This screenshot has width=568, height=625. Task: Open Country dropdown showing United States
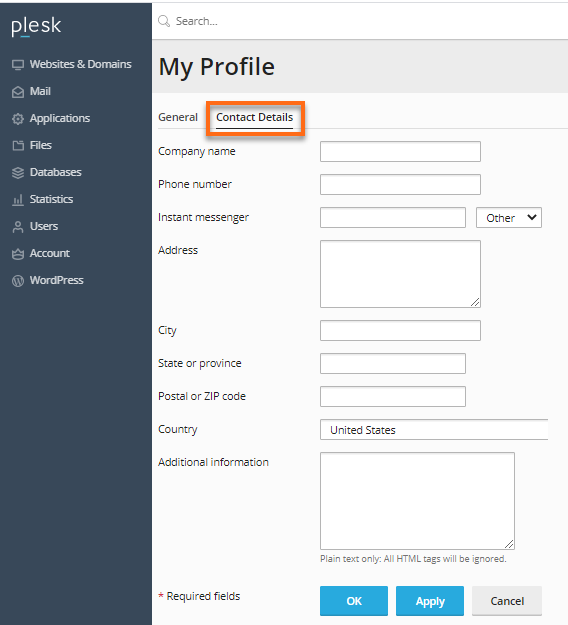pyautogui.click(x=434, y=430)
